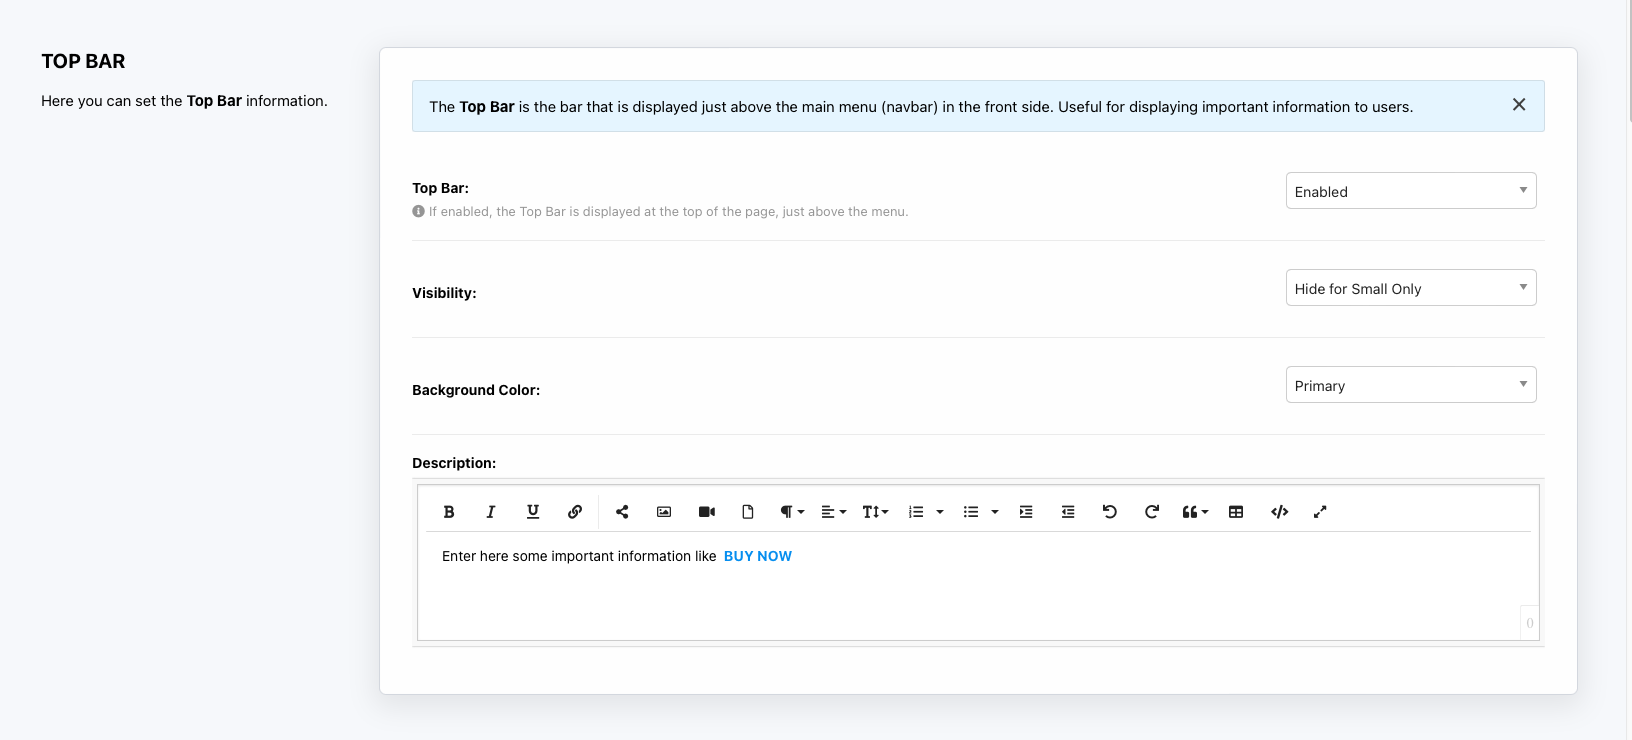Toggle italic text formatting
This screenshot has width=1632, height=740.
491,512
